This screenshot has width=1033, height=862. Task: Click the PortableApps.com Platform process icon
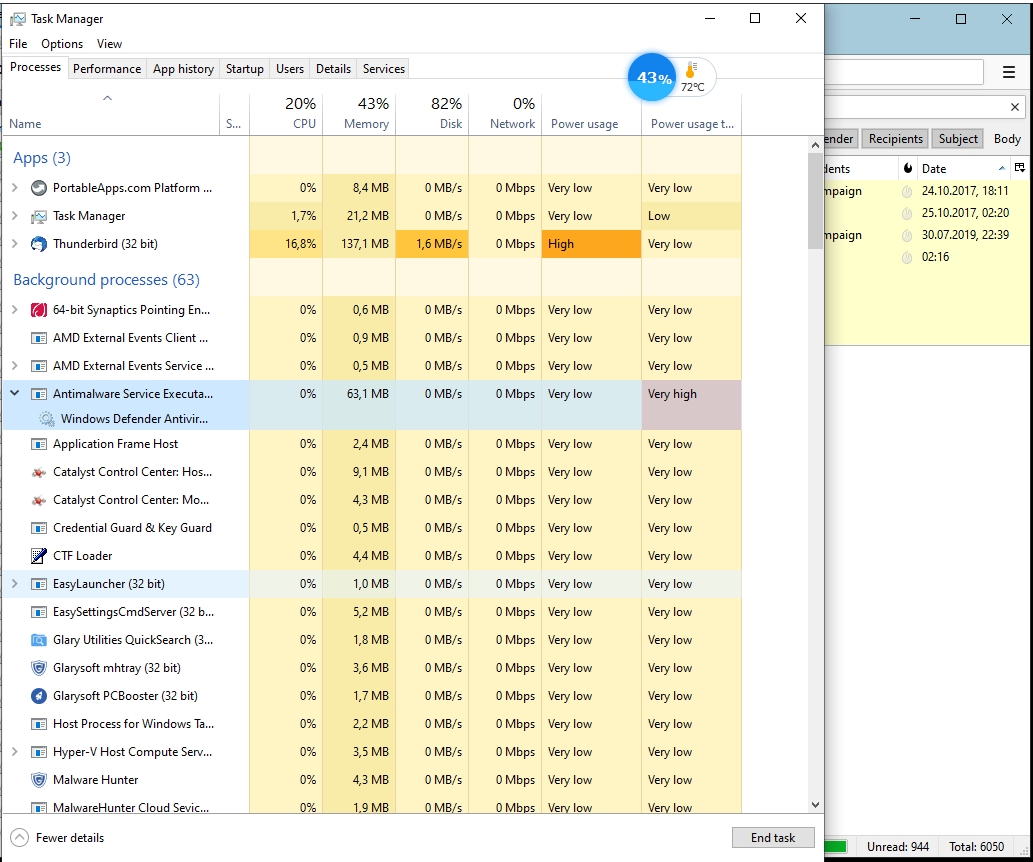(39, 188)
